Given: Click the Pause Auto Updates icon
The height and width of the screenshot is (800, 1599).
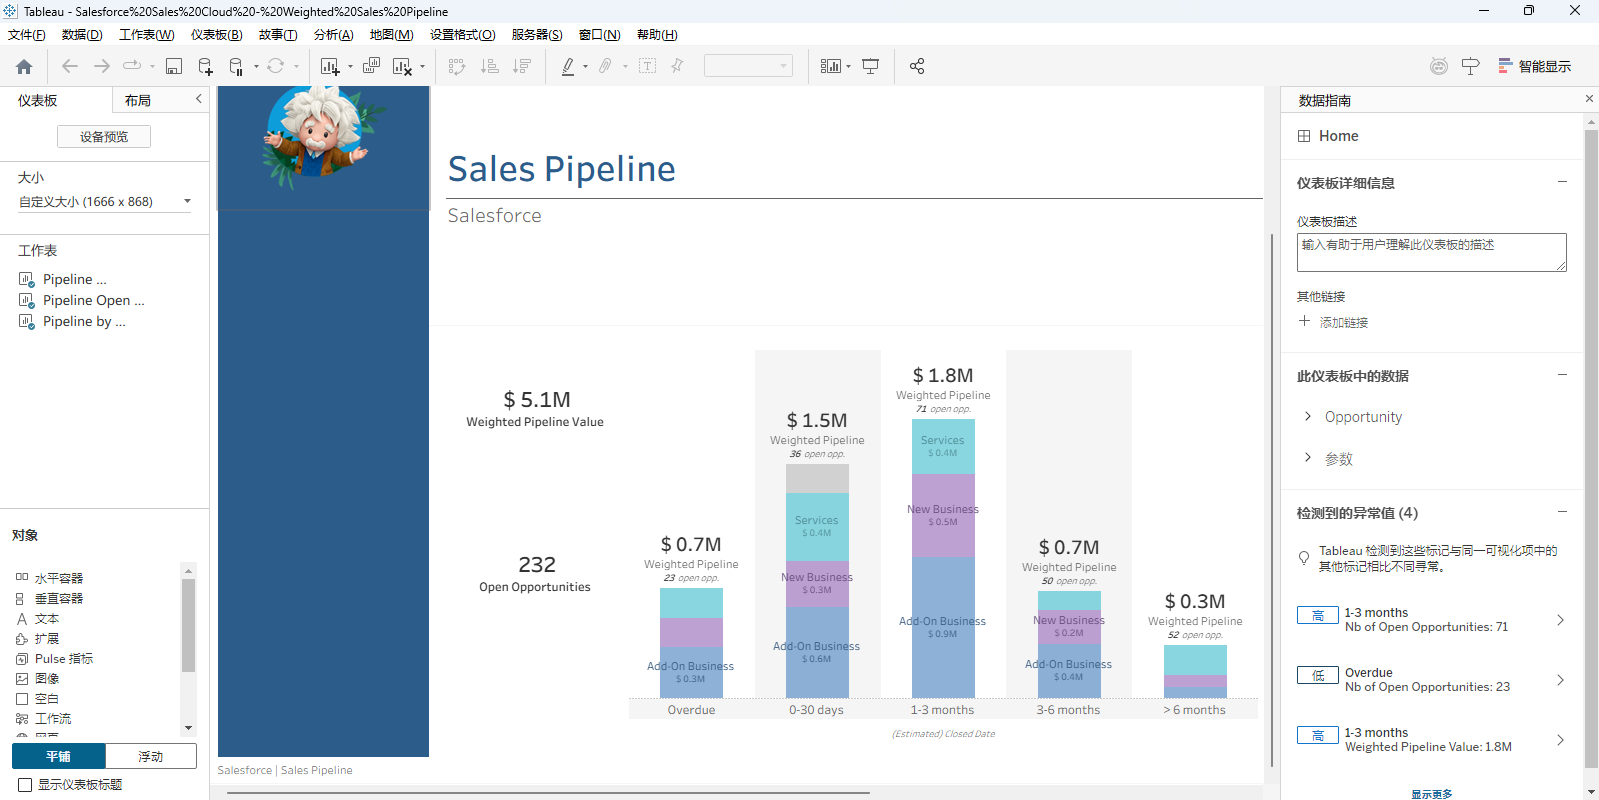Looking at the screenshot, I should (x=236, y=67).
